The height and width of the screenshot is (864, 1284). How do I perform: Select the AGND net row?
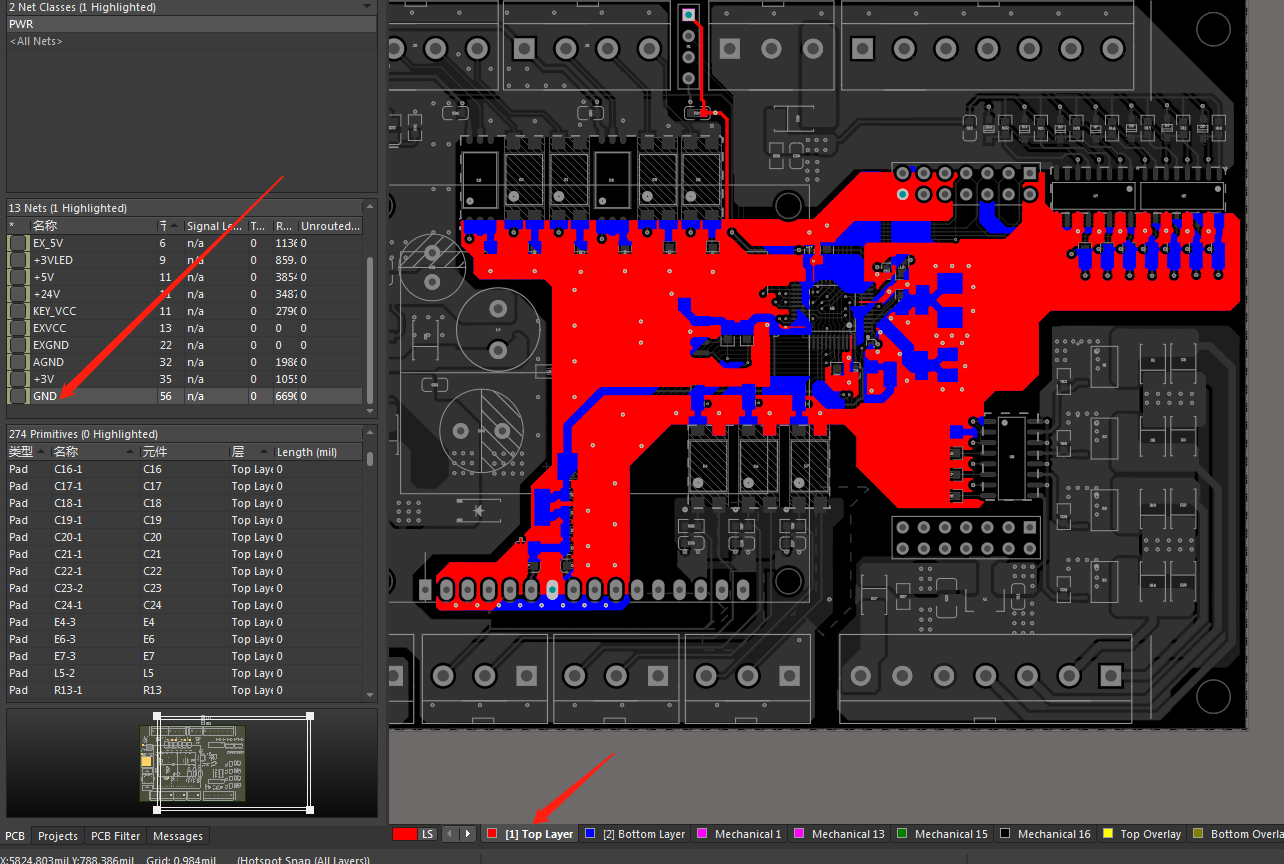(x=186, y=362)
